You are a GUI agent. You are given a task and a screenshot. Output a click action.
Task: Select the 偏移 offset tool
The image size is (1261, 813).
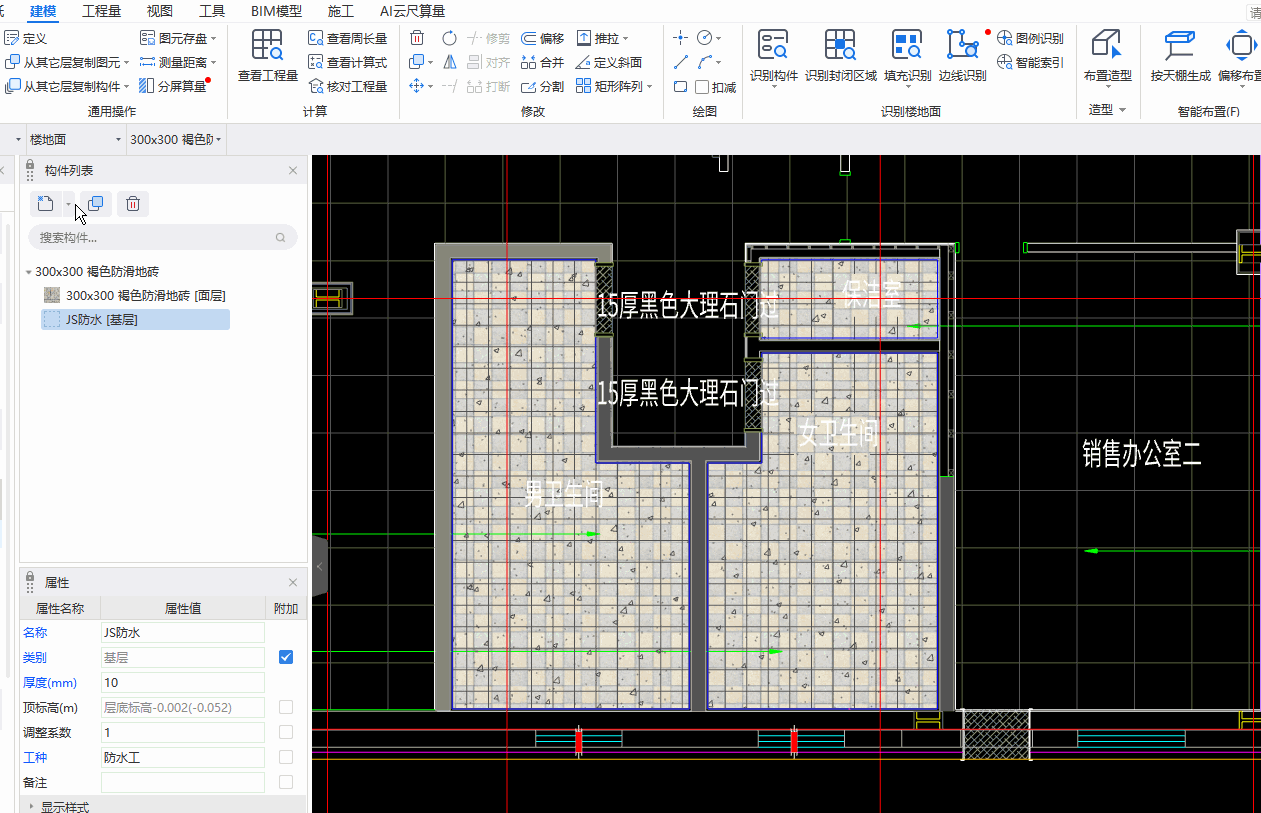pyautogui.click(x=543, y=38)
